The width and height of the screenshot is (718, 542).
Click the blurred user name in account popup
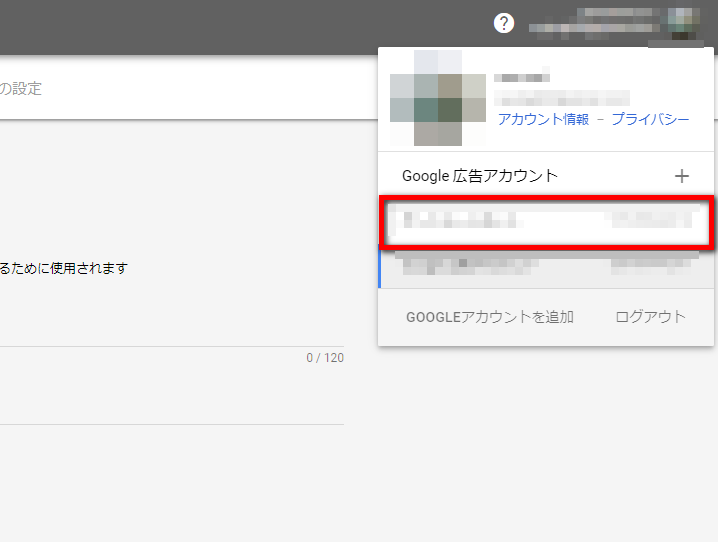[522, 78]
